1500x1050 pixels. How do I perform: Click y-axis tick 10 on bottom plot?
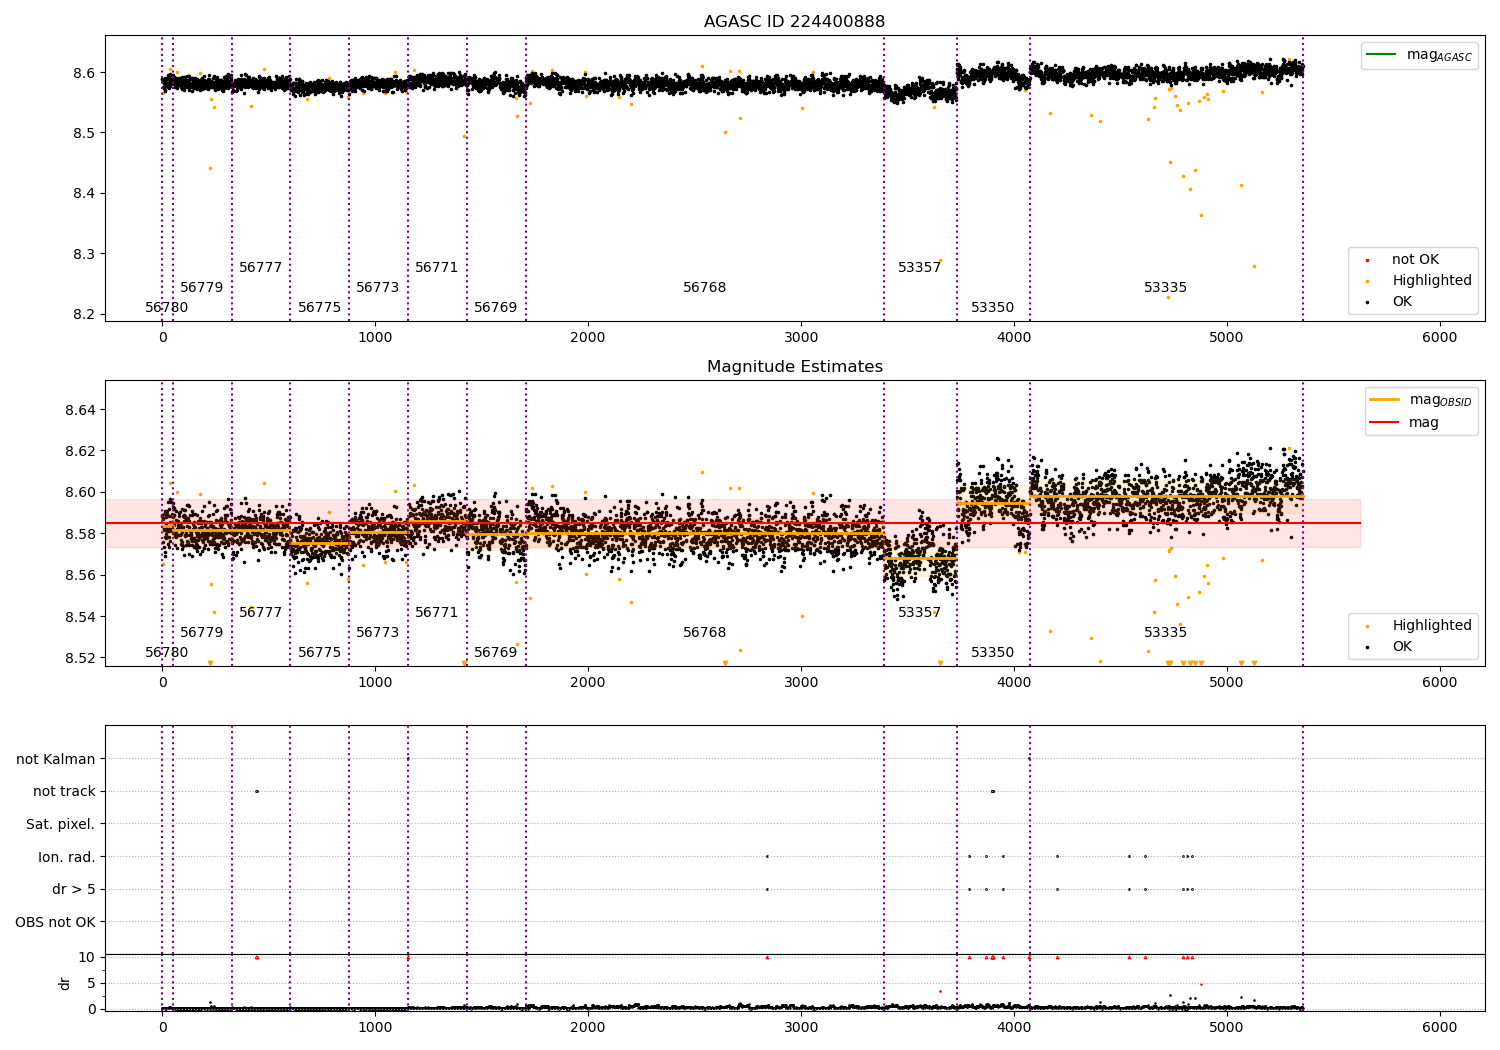point(87,957)
